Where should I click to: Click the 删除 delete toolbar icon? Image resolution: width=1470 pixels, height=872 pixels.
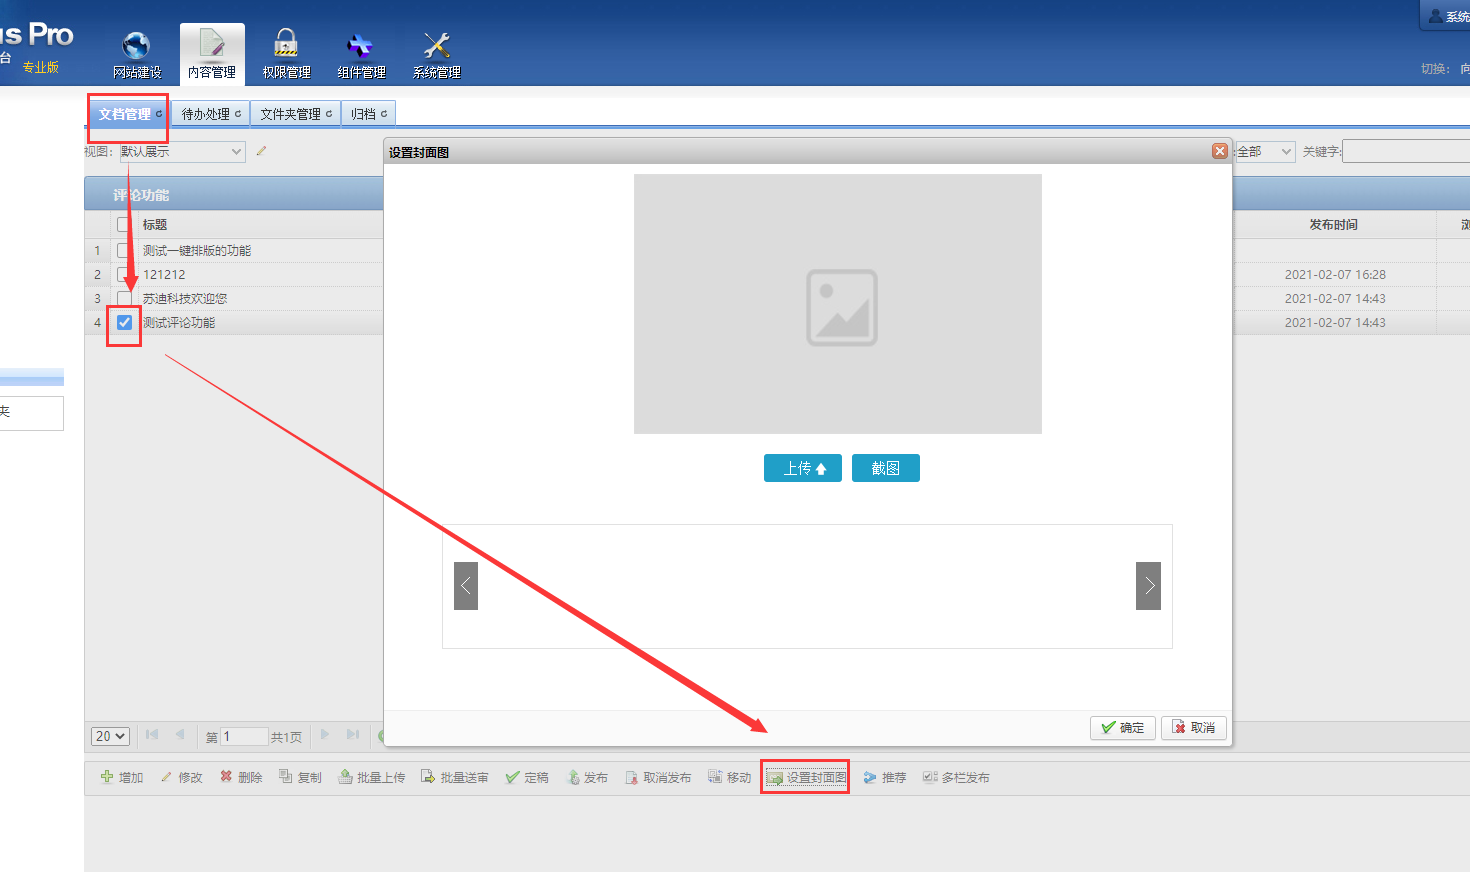[x=226, y=777]
